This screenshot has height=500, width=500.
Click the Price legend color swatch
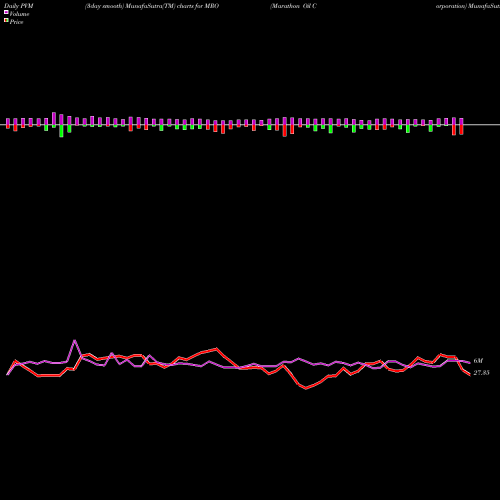(6, 20)
